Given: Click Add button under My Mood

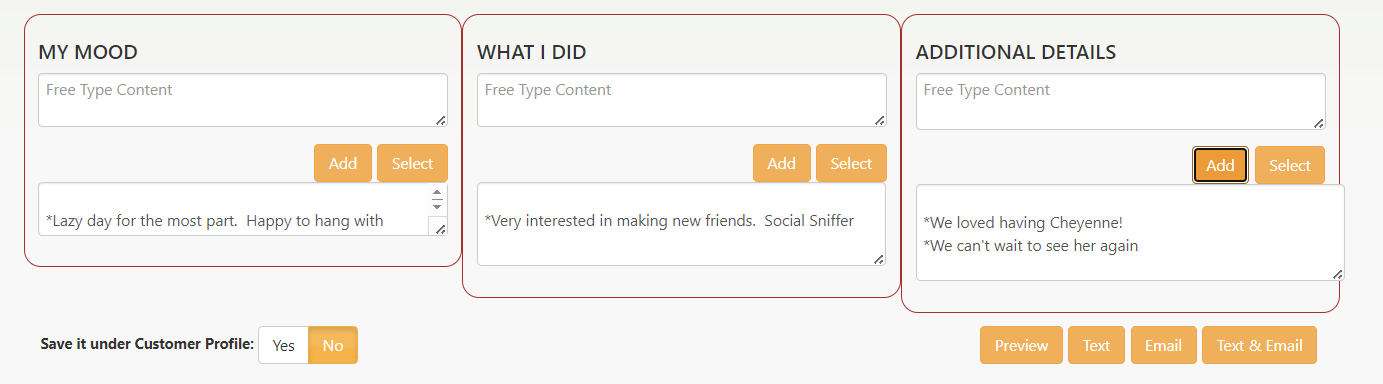Looking at the screenshot, I should pos(343,163).
